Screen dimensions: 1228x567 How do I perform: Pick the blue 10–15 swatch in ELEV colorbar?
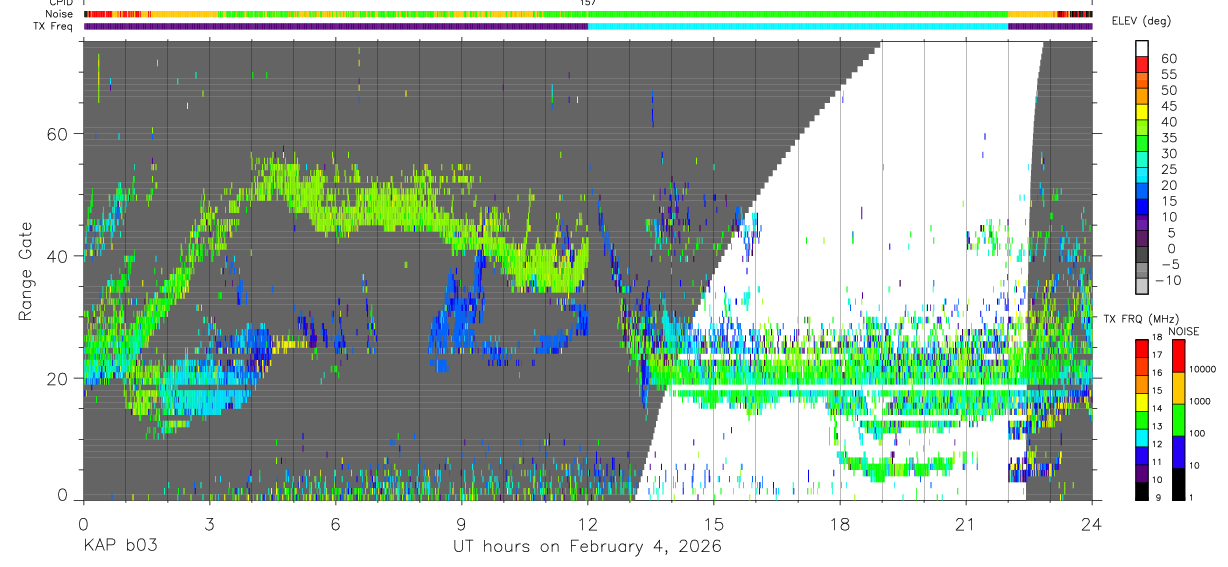coord(1142,209)
